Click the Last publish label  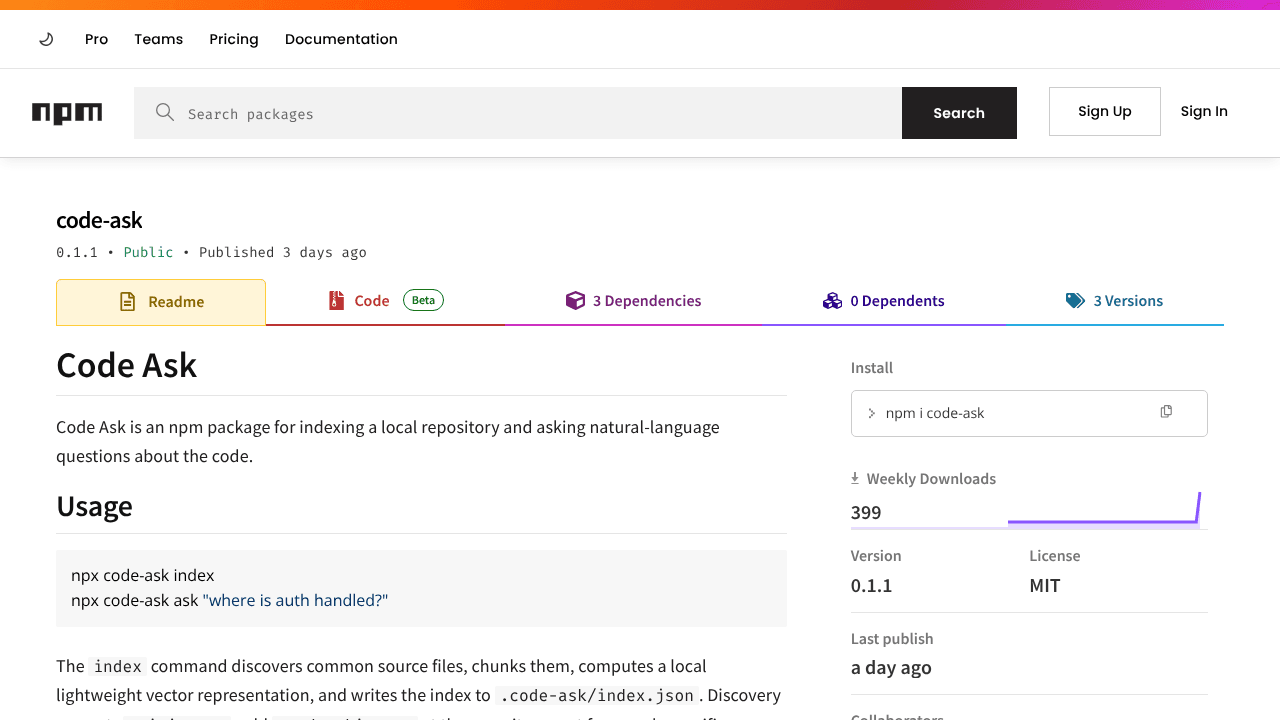point(892,639)
